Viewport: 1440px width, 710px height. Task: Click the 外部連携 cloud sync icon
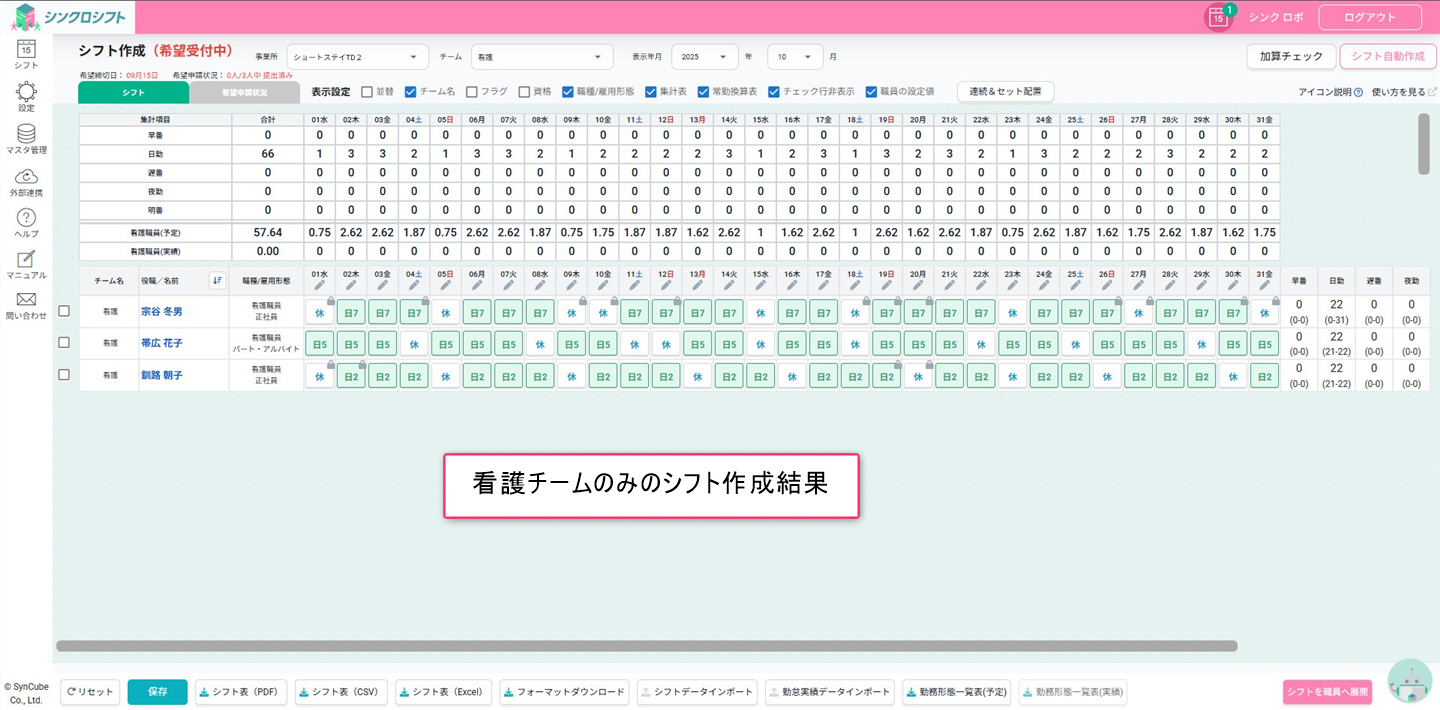click(26, 176)
